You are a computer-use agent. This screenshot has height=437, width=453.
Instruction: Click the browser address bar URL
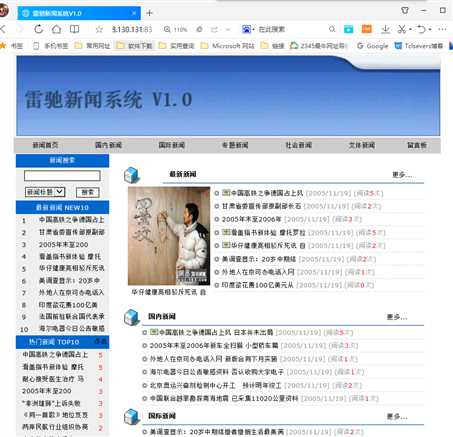[132, 29]
